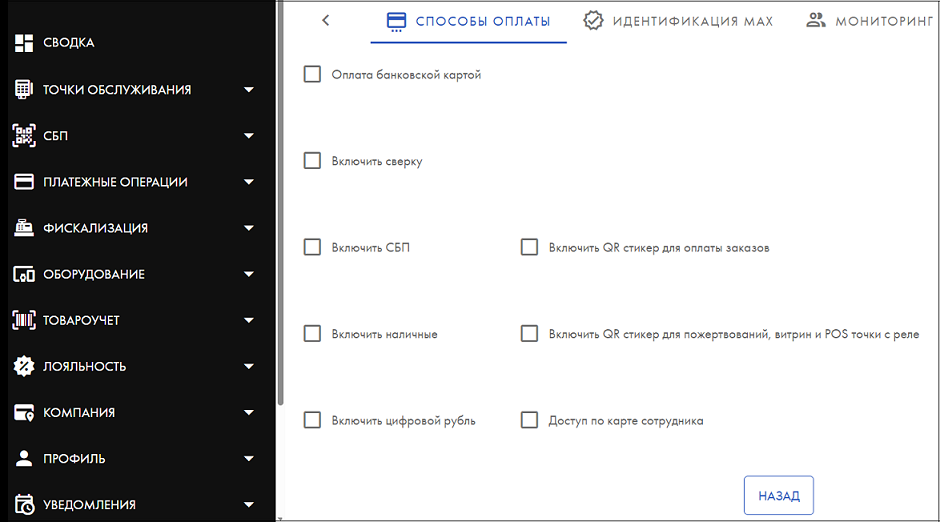Click the Товароучет barcode icon
This screenshot has height=522, width=940.
point(23,320)
